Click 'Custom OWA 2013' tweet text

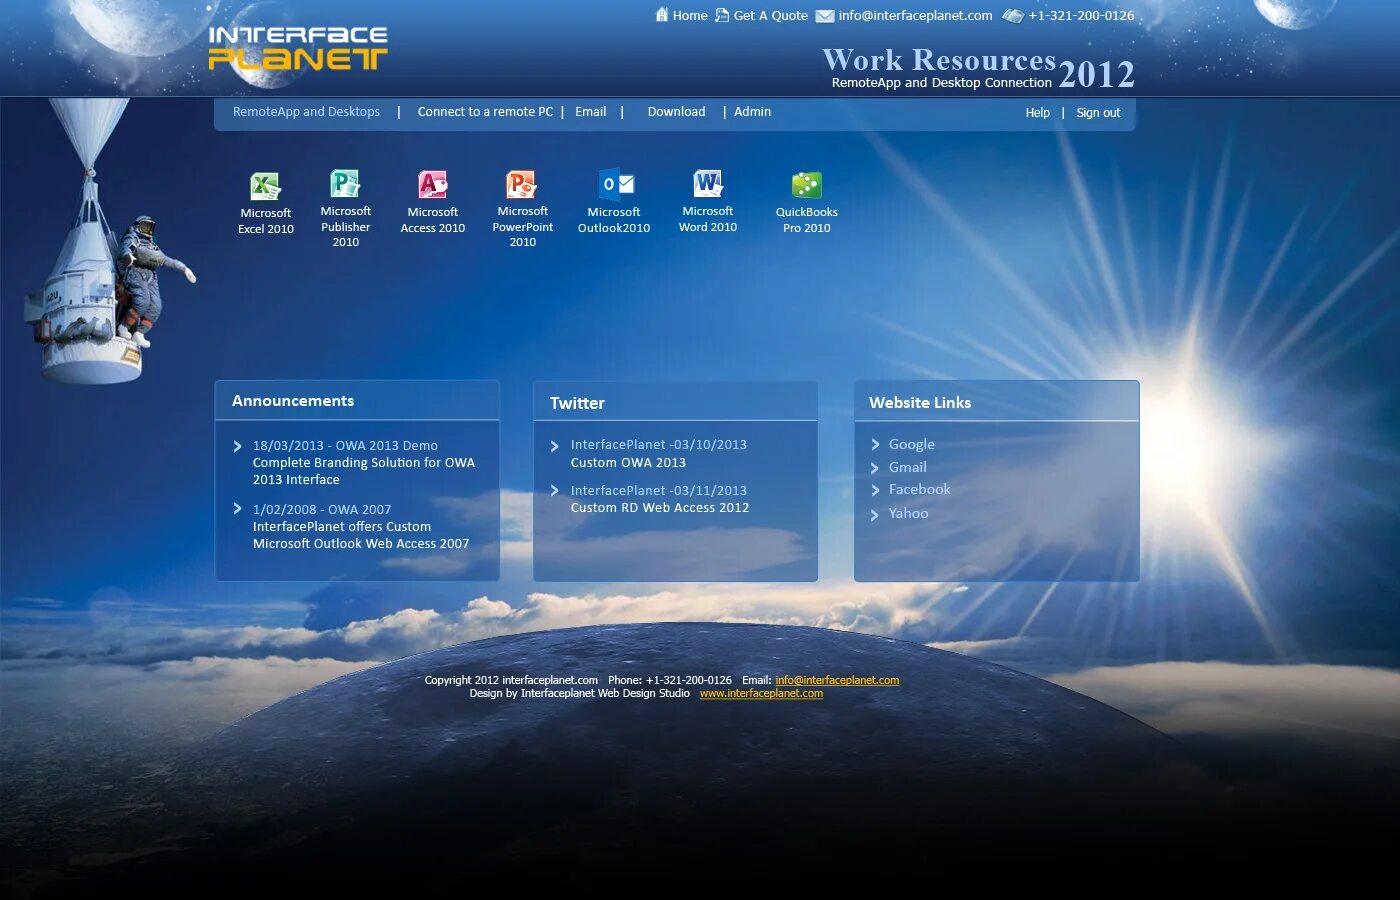[628, 463]
